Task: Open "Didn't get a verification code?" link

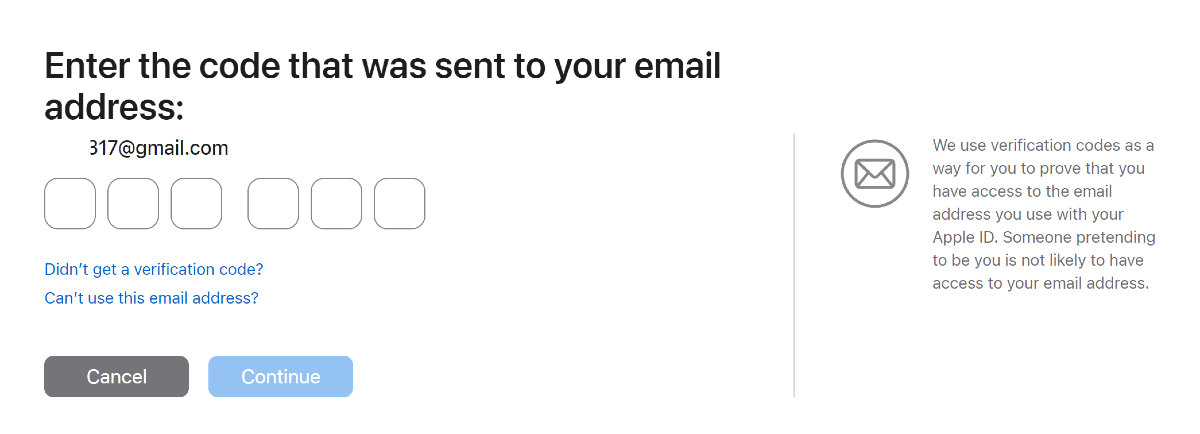Action: tap(154, 269)
